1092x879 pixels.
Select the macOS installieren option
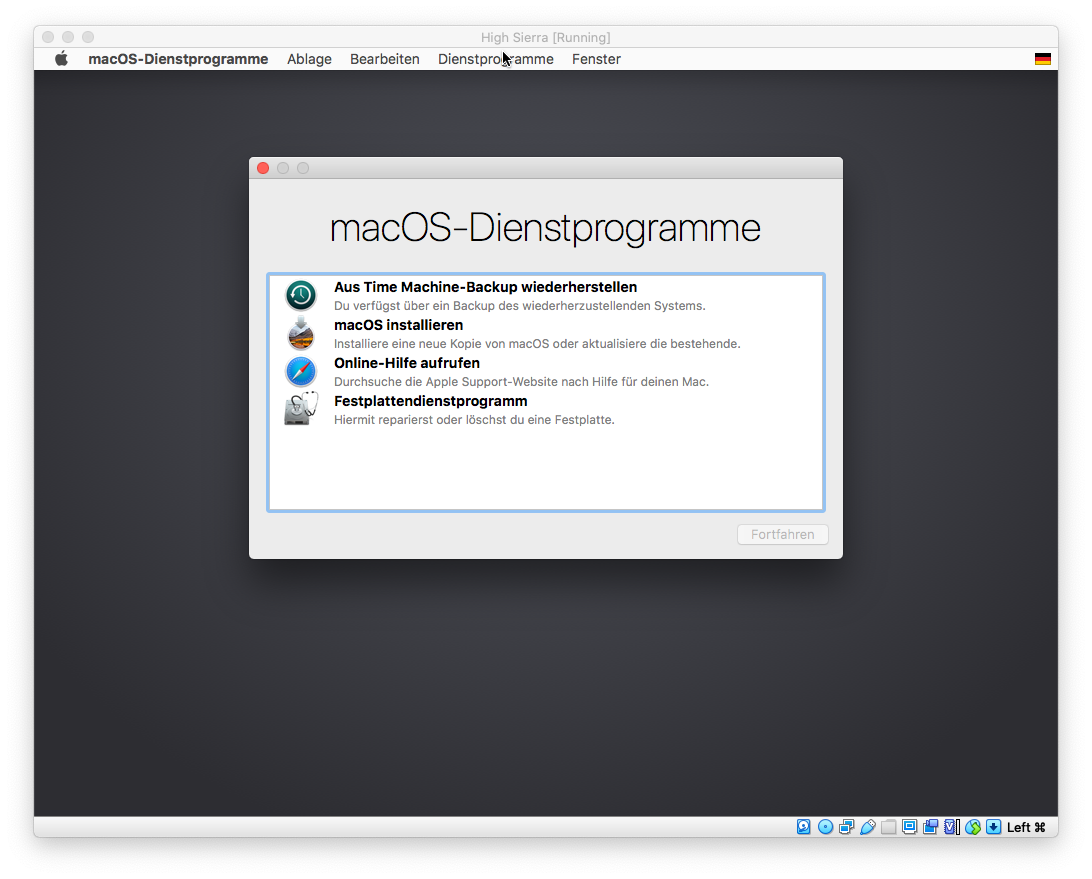point(398,333)
